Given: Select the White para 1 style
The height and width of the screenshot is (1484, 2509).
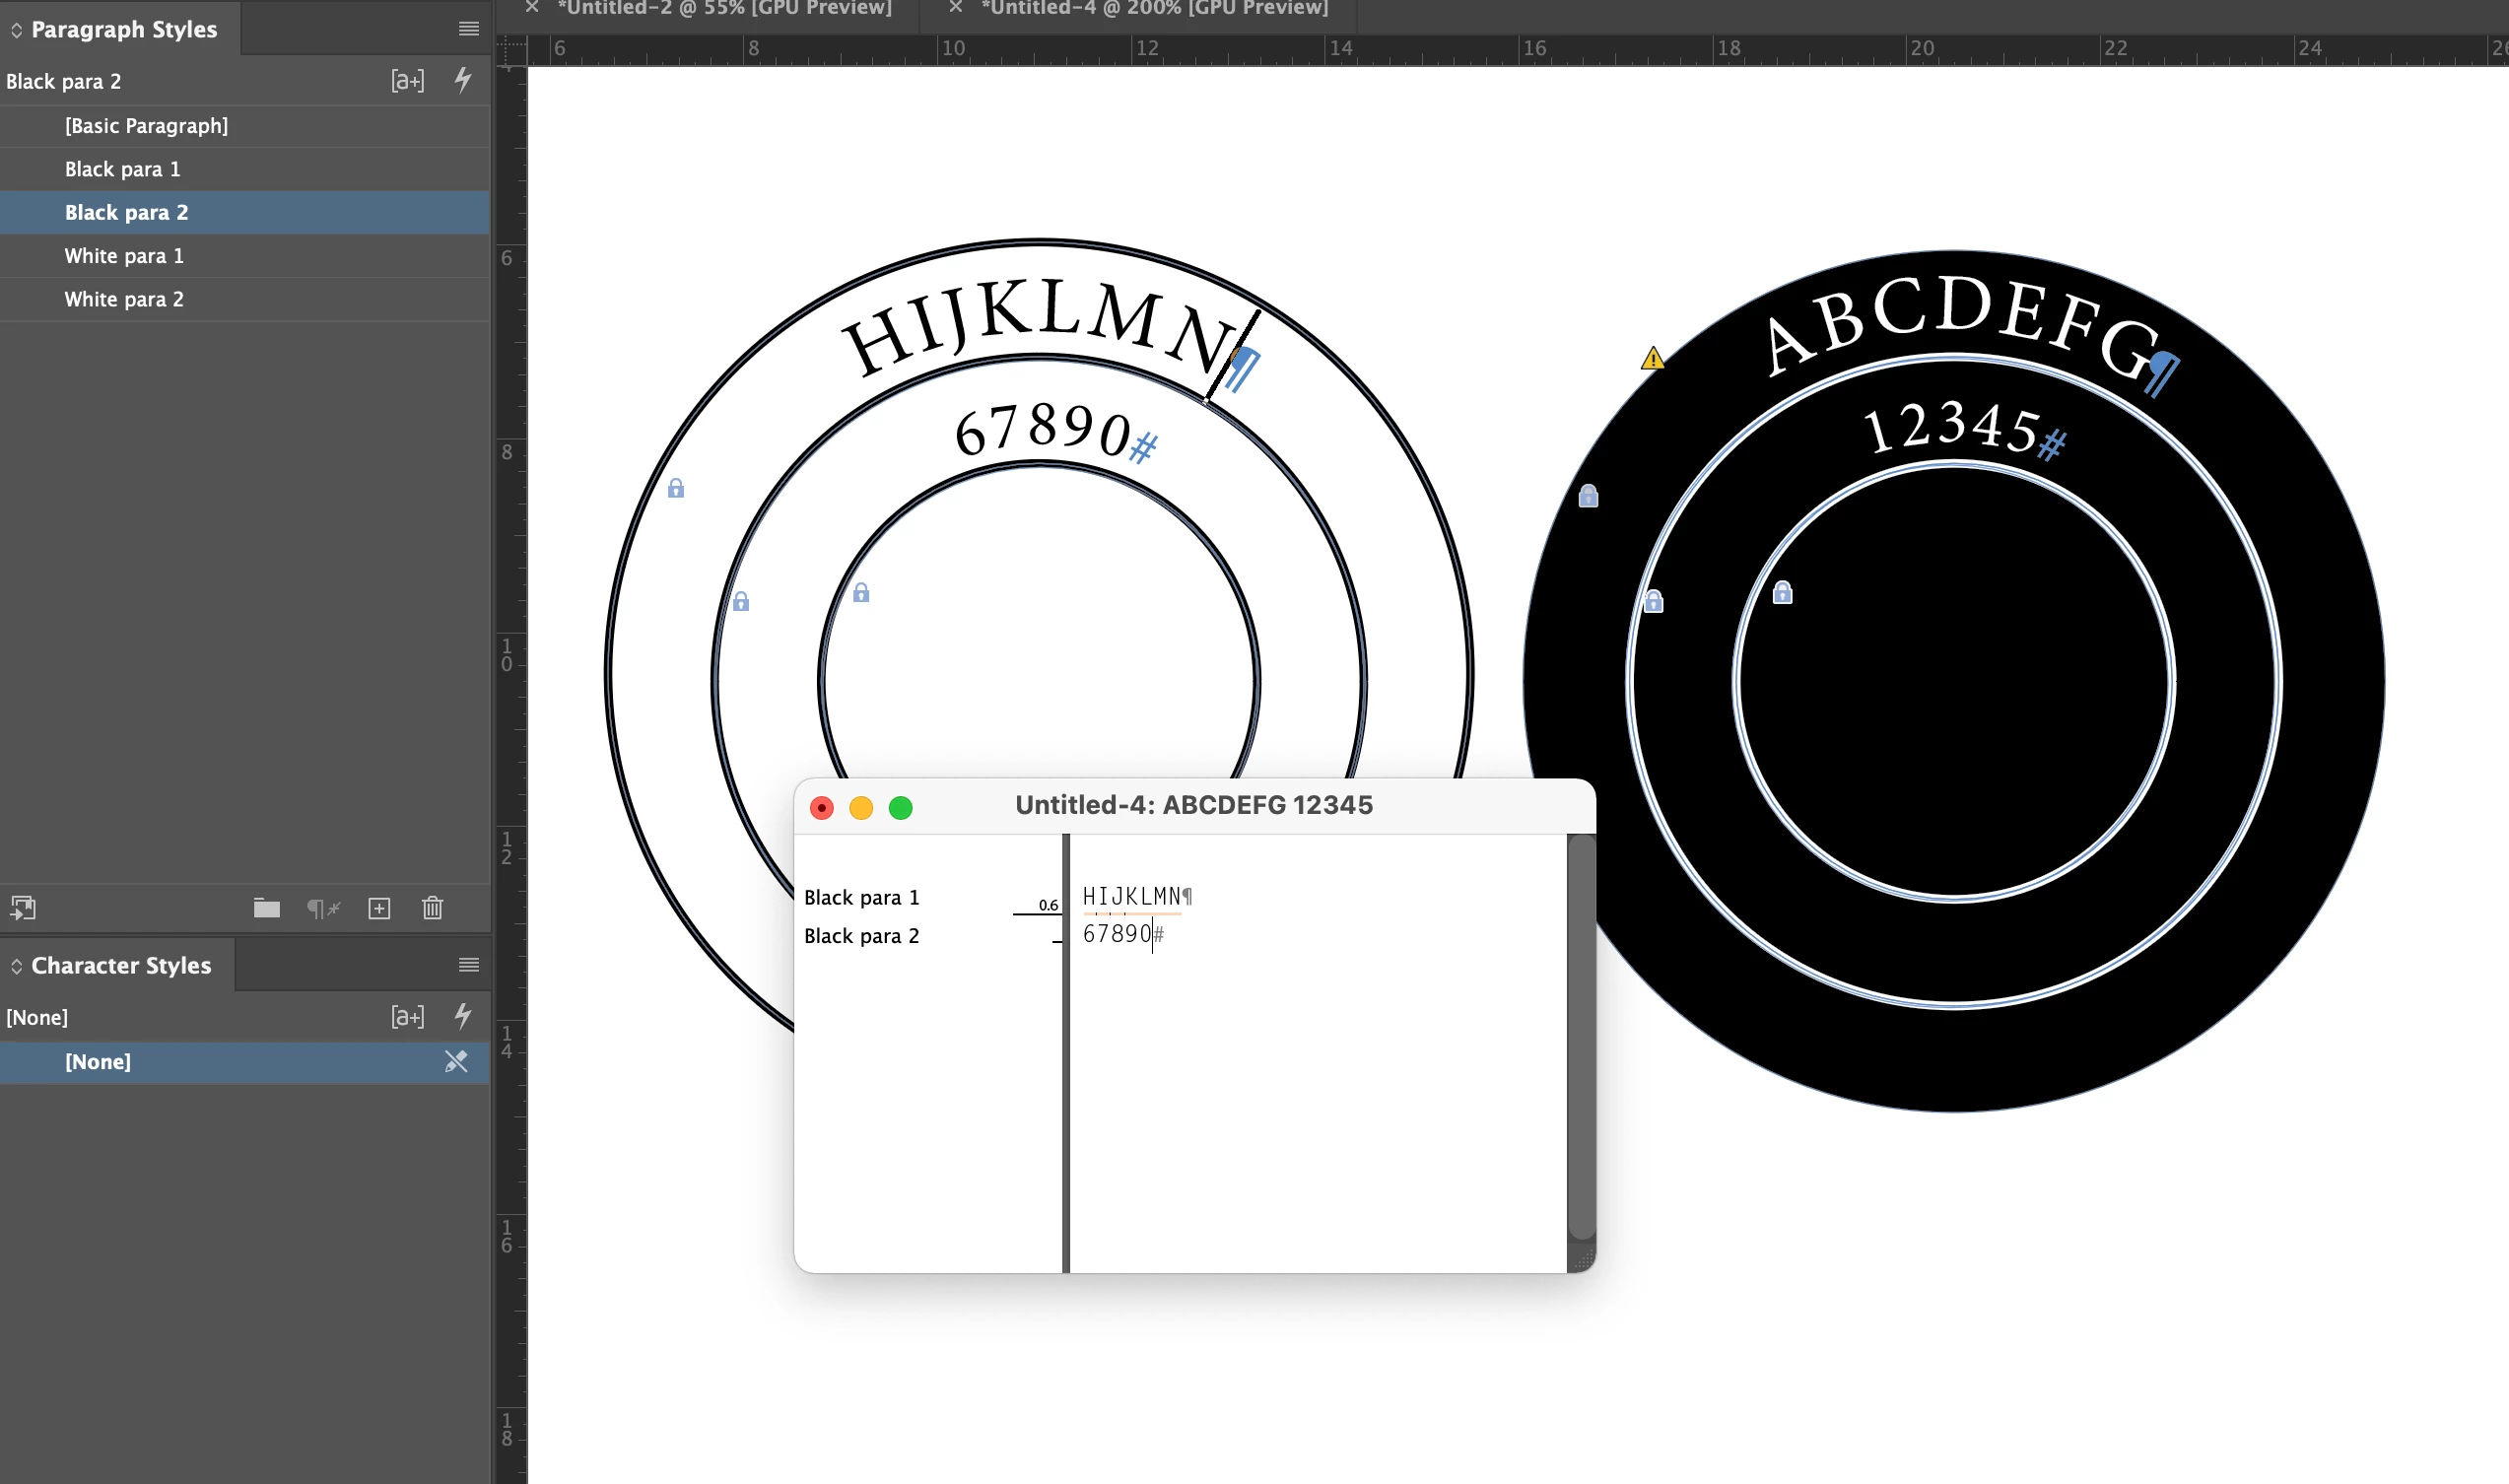Looking at the screenshot, I should (124, 256).
